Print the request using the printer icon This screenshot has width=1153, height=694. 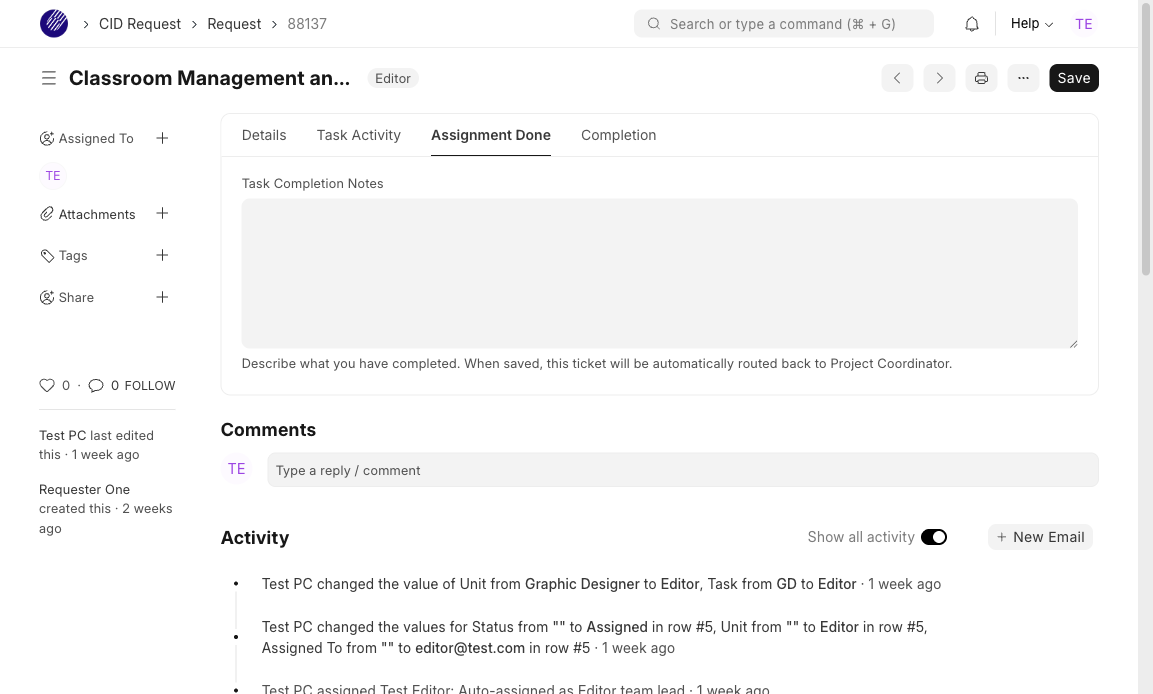click(x=981, y=77)
